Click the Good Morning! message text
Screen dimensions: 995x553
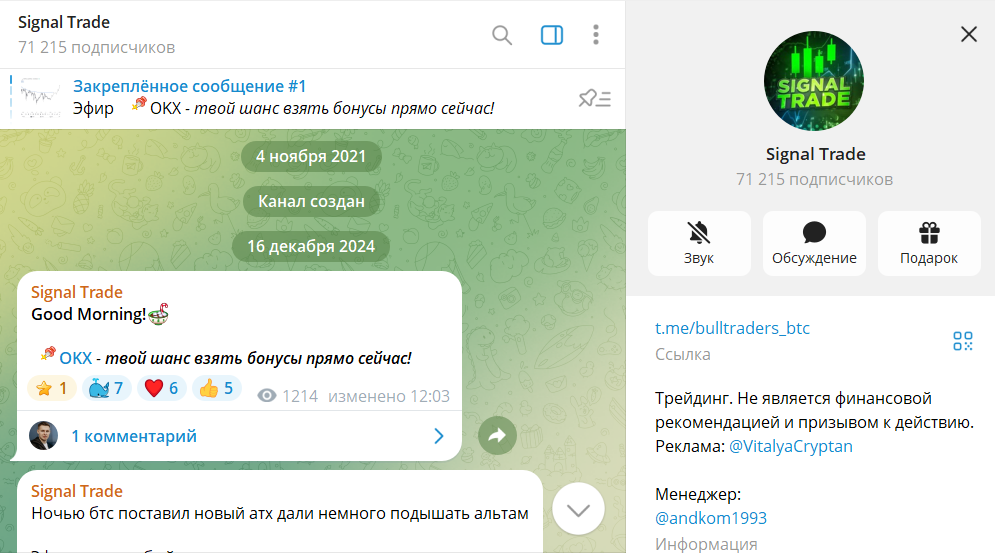89,314
